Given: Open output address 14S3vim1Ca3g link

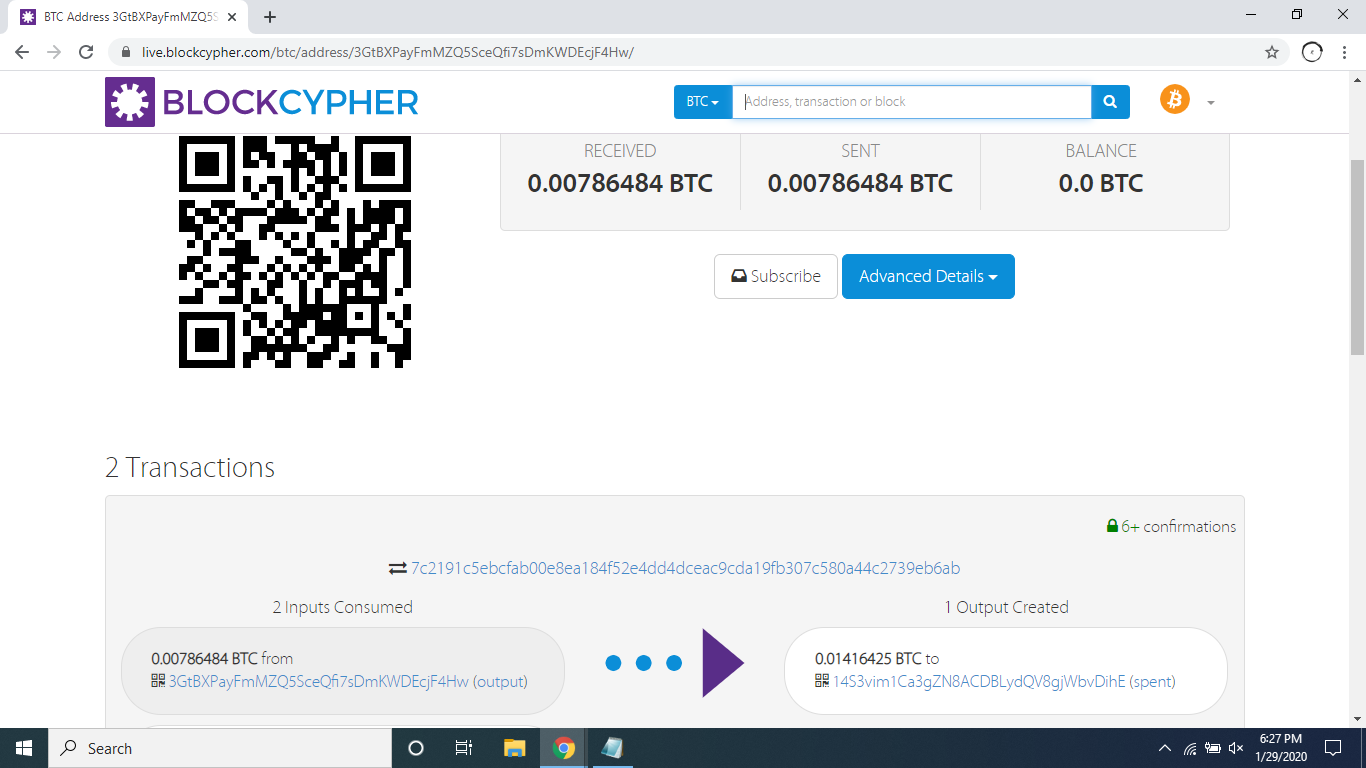Looking at the screenshot, I should (x=979, y=681).
